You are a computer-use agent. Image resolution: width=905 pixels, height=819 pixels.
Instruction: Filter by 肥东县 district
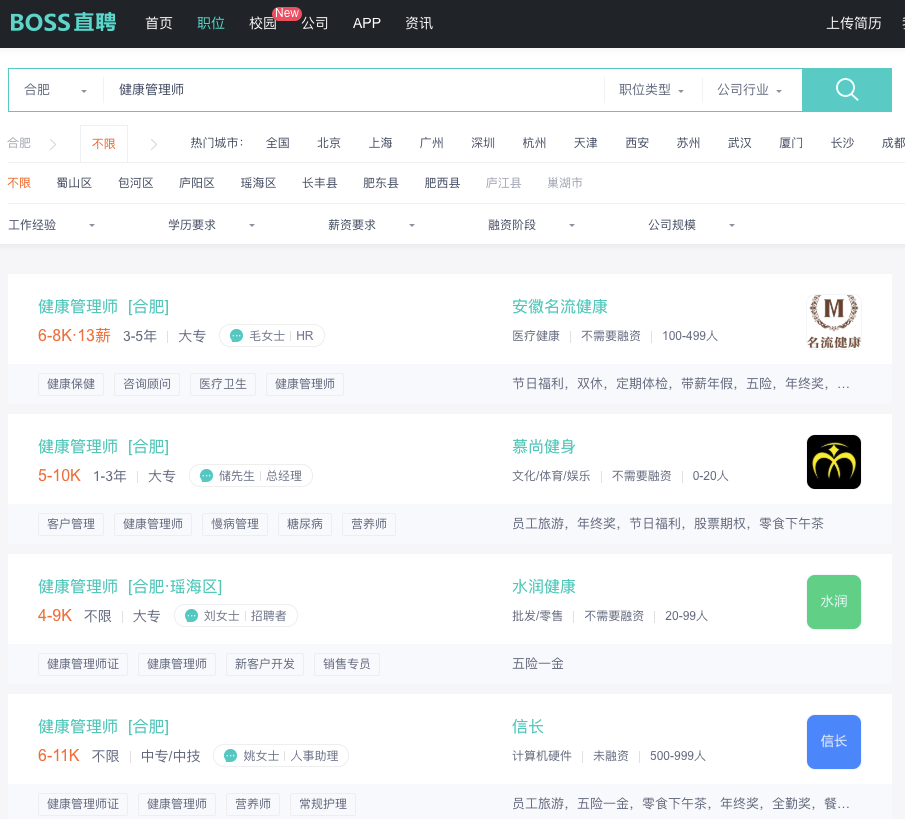pyautogui.click(x=381, y=183)
